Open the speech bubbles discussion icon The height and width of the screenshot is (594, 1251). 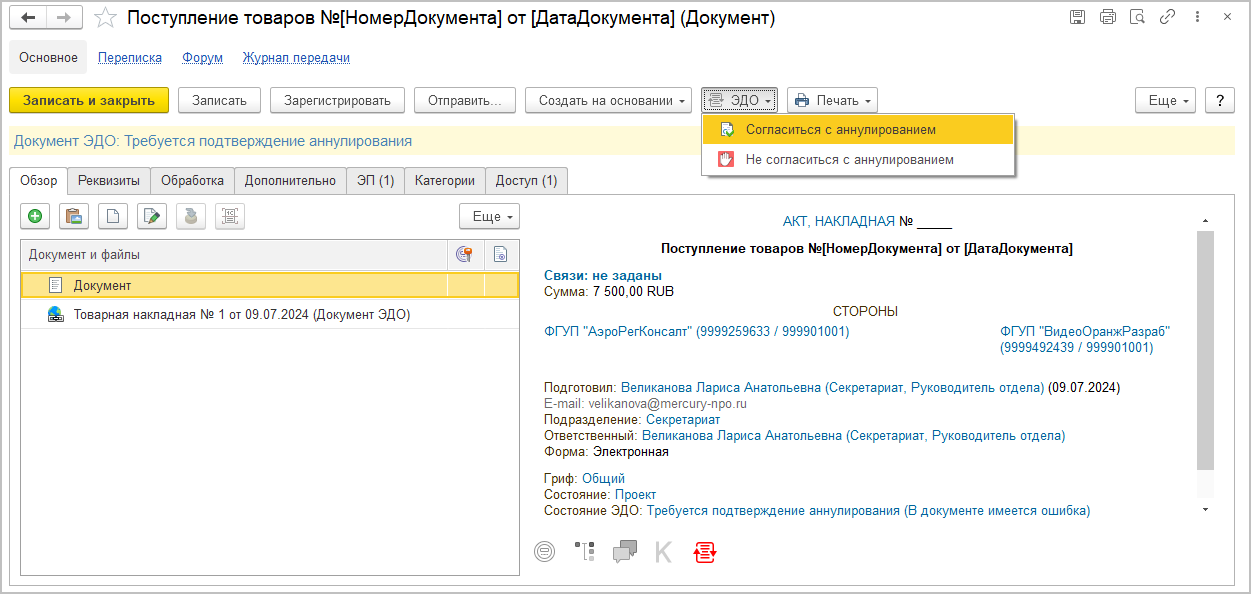625,551
